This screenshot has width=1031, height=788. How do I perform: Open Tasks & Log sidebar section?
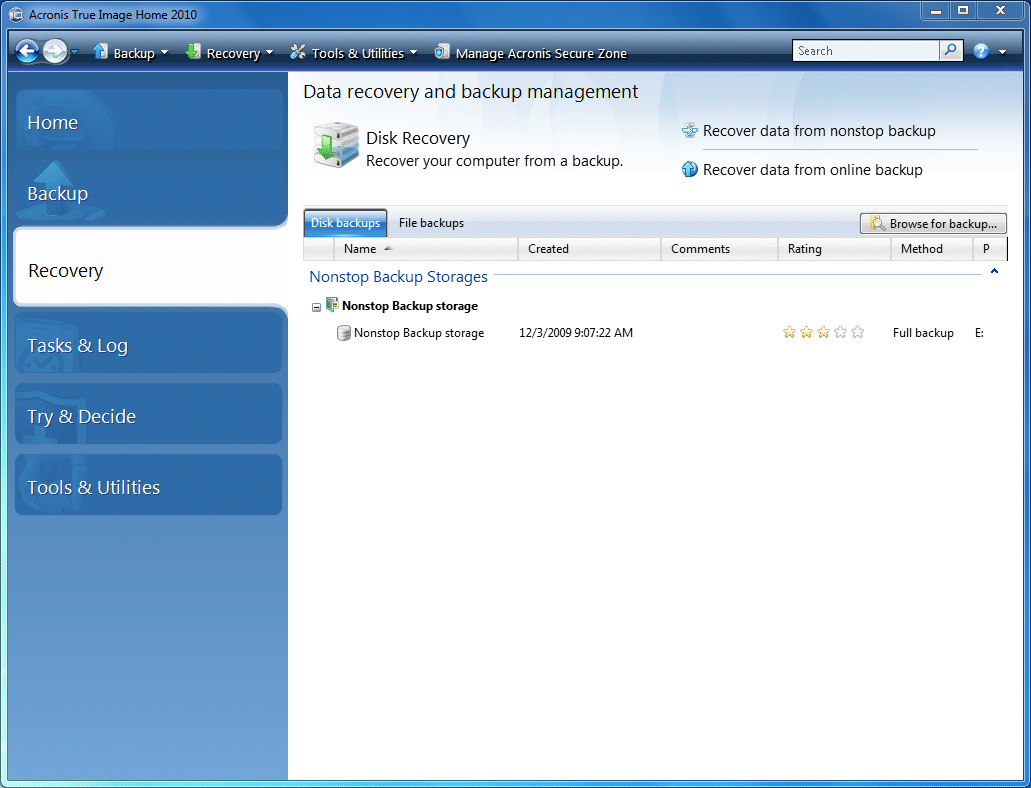point(149,343)
